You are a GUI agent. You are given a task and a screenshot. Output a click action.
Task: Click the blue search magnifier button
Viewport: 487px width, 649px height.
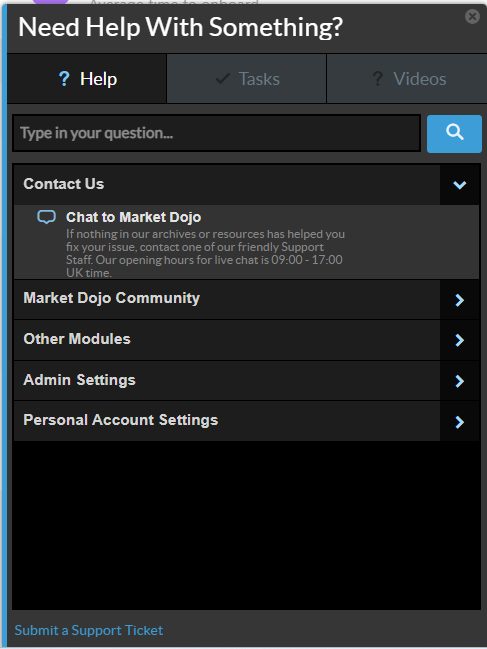click(454, 134)
